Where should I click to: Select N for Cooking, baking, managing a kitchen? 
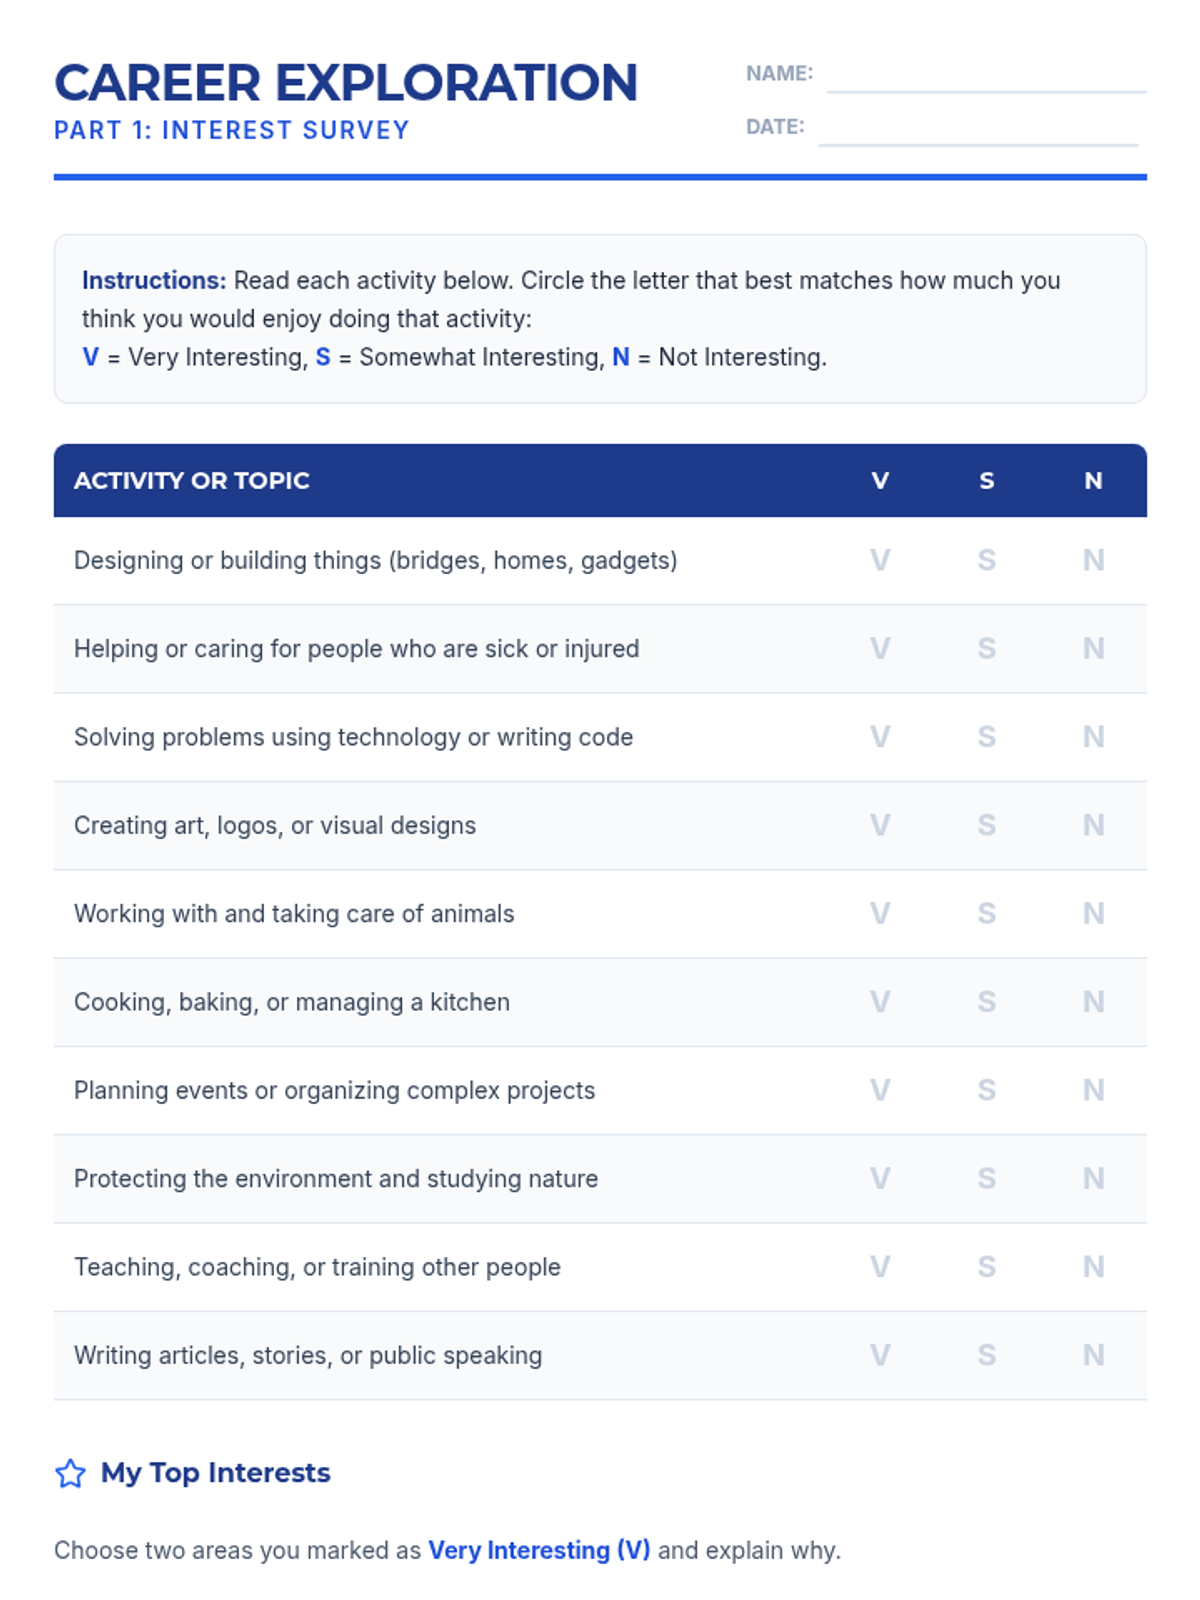pos(1094,1002)
